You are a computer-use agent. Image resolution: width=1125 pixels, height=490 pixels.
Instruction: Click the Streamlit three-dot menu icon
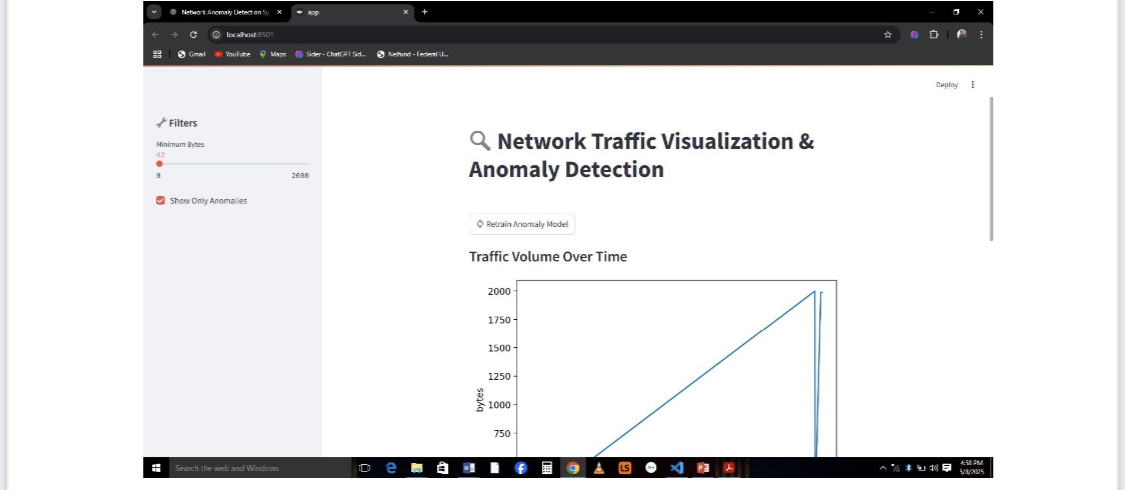[973, 85]
